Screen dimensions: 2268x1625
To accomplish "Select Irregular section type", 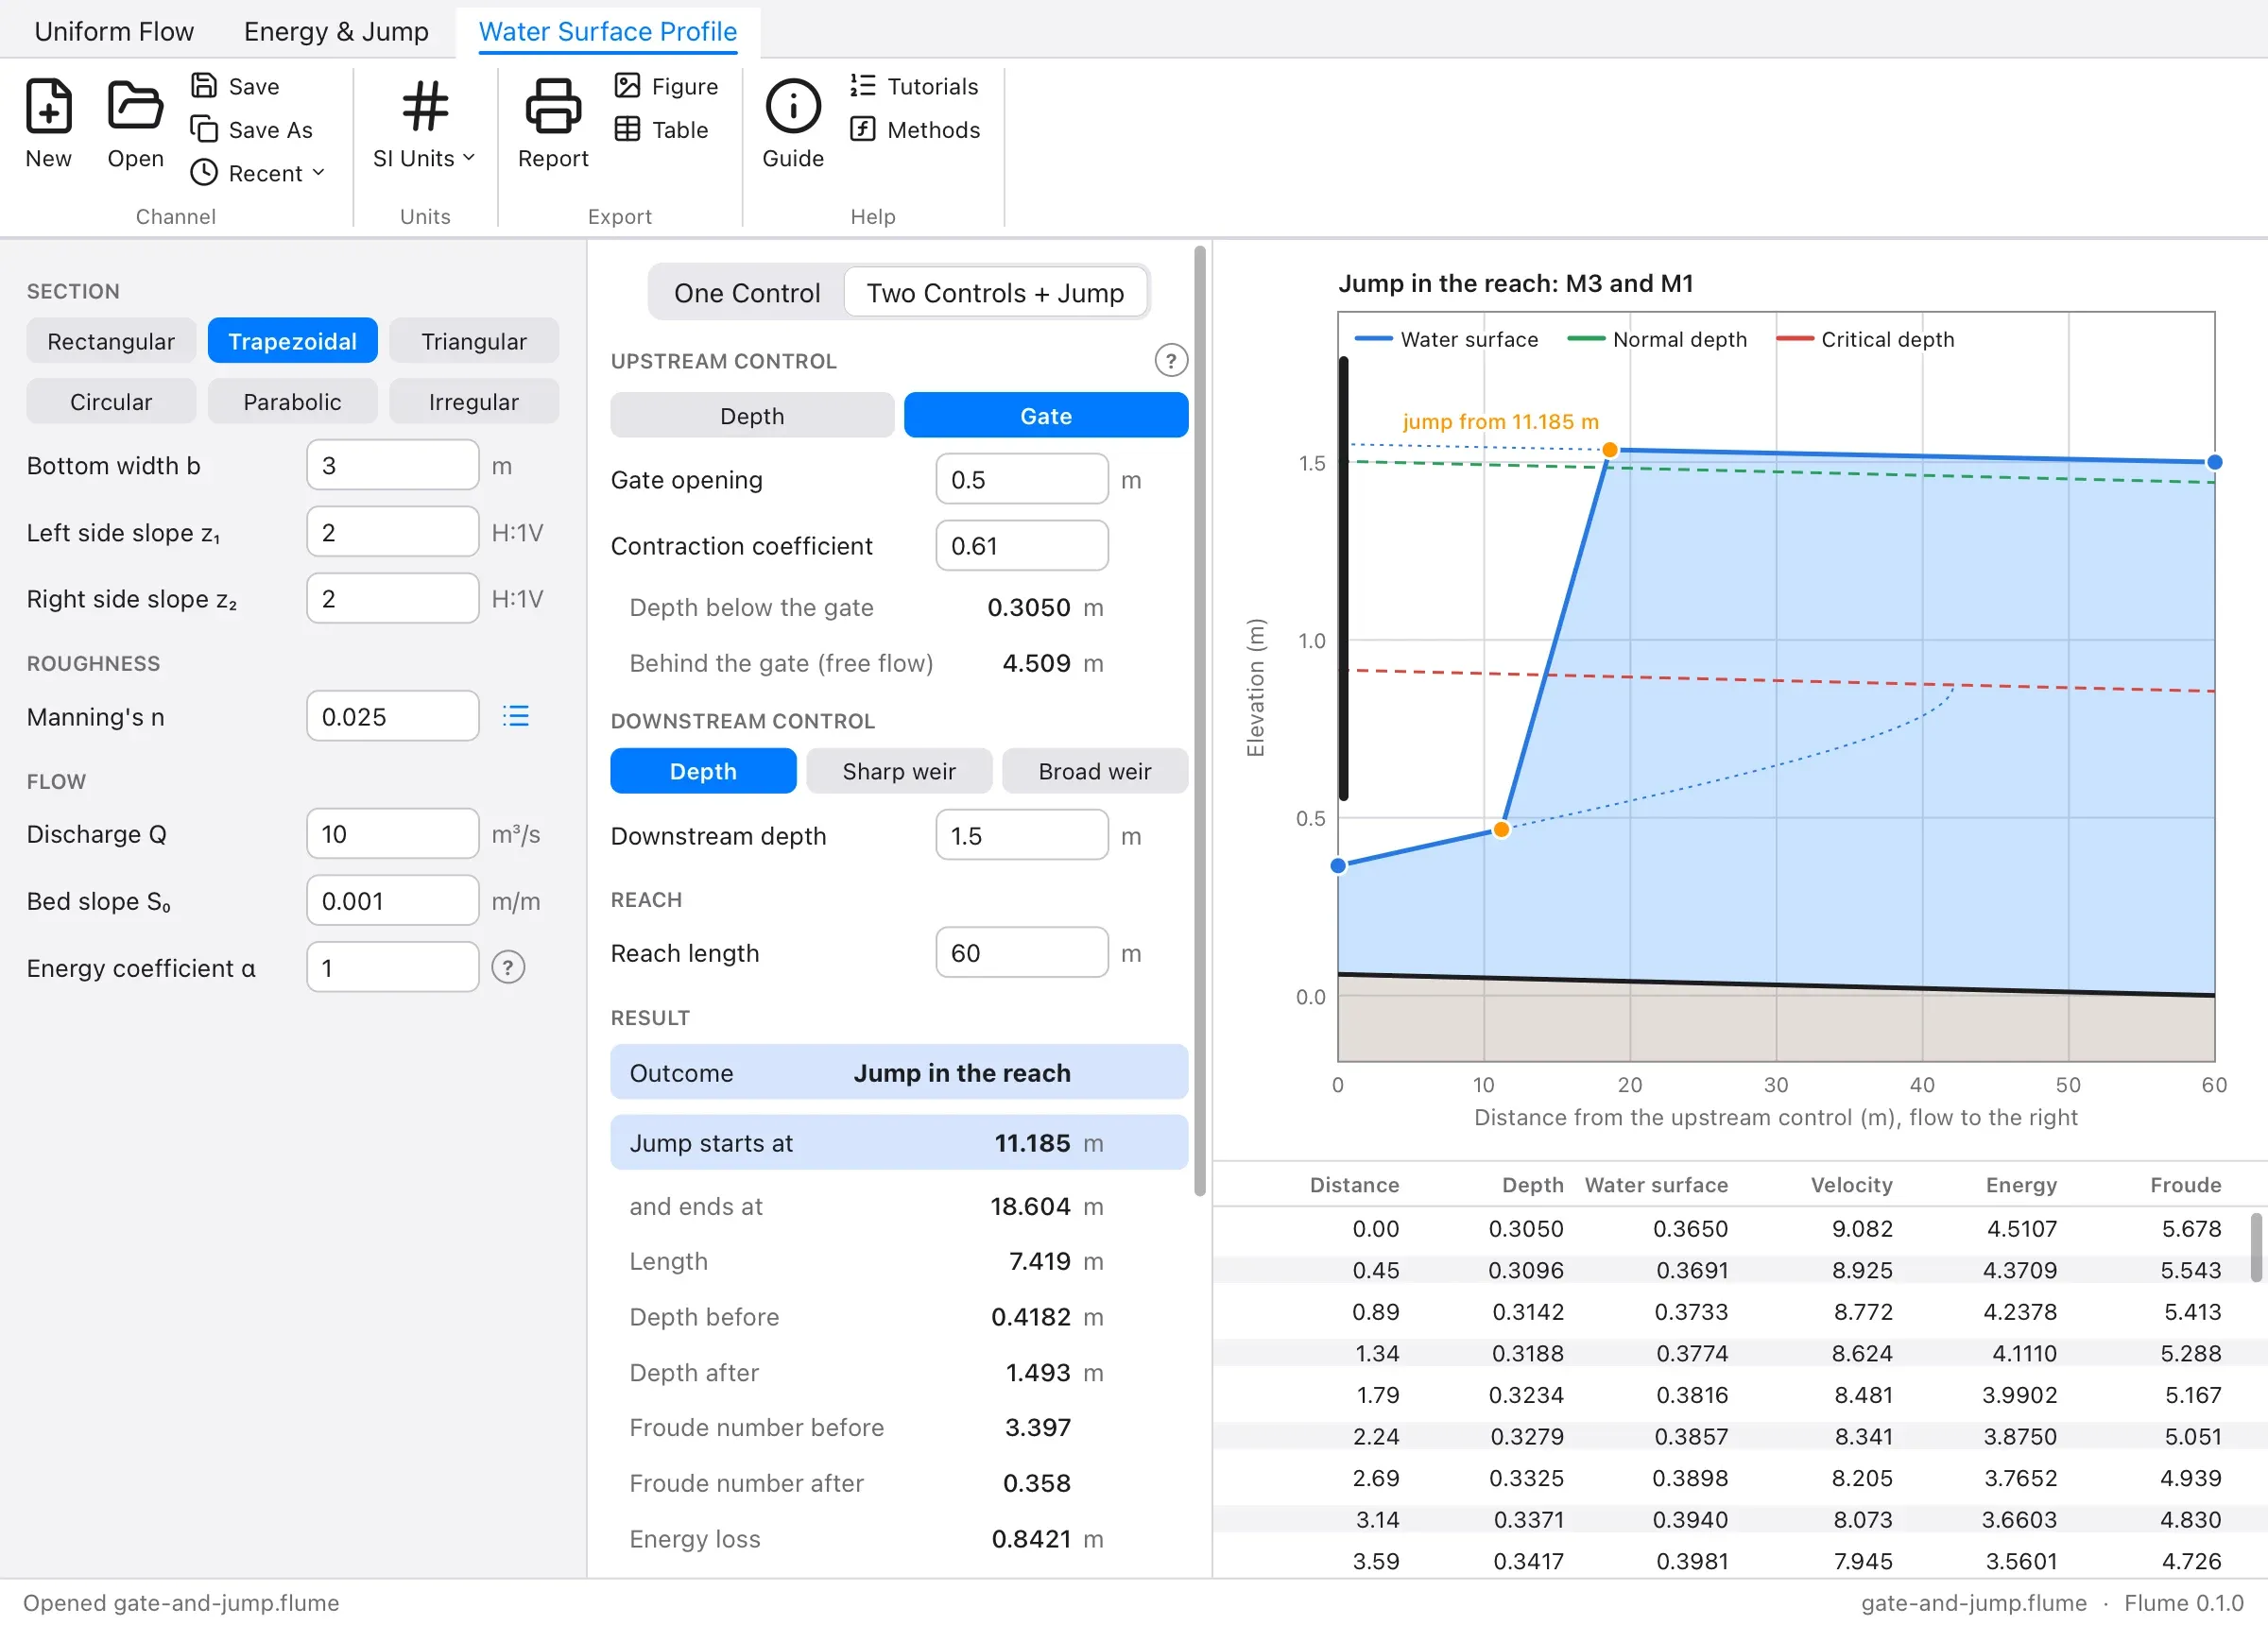I will [x=473, y=402].
